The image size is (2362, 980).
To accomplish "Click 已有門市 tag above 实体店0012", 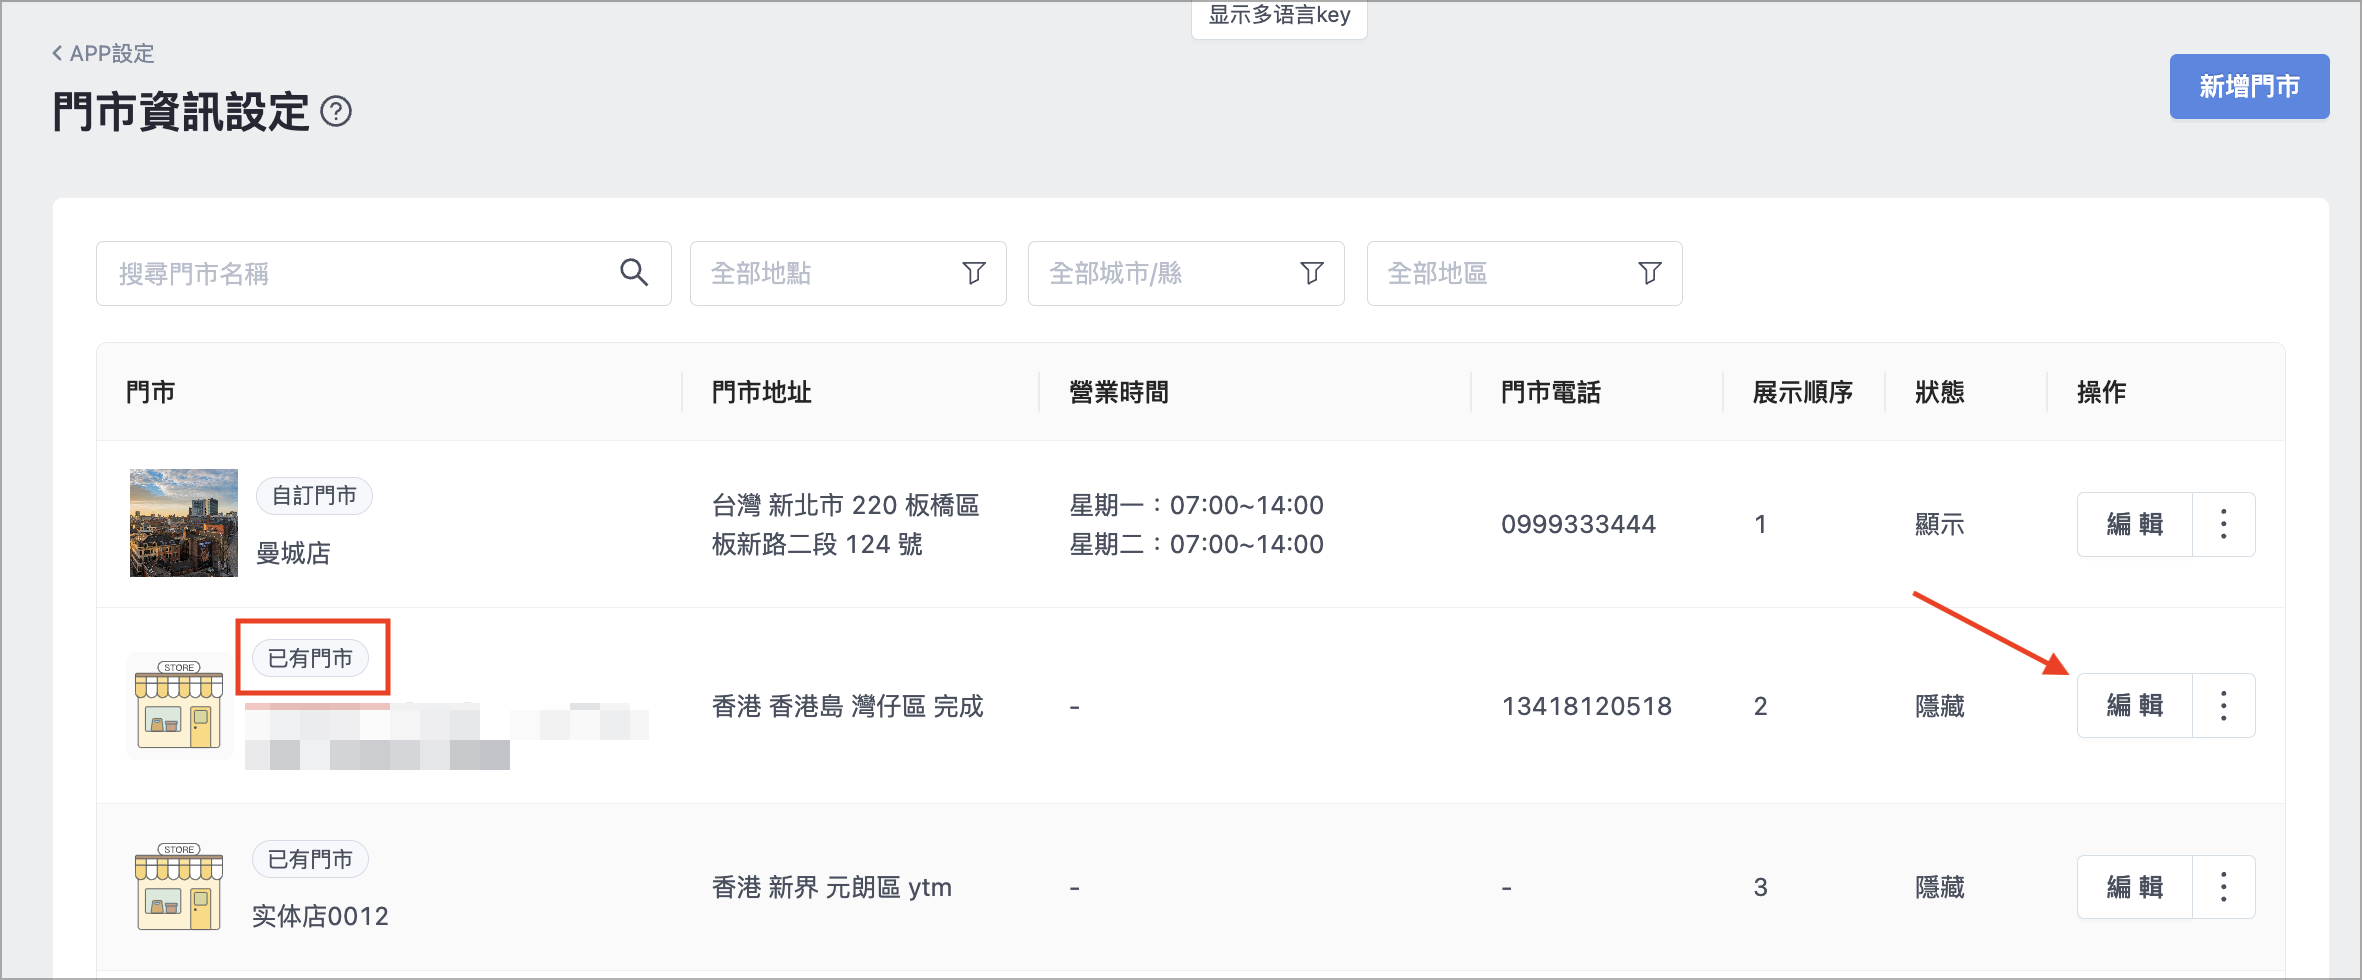I will point(310,860).
